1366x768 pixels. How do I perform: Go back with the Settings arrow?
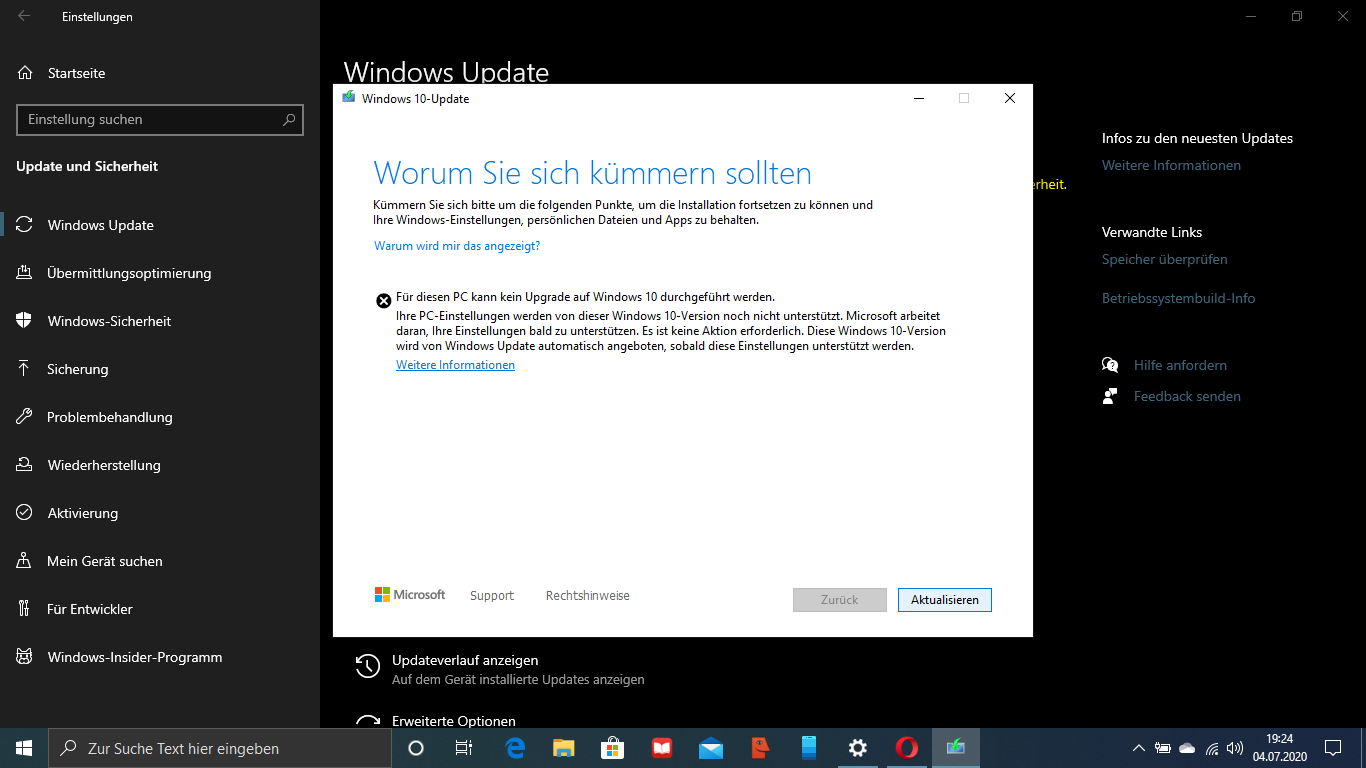coord(24,16)
